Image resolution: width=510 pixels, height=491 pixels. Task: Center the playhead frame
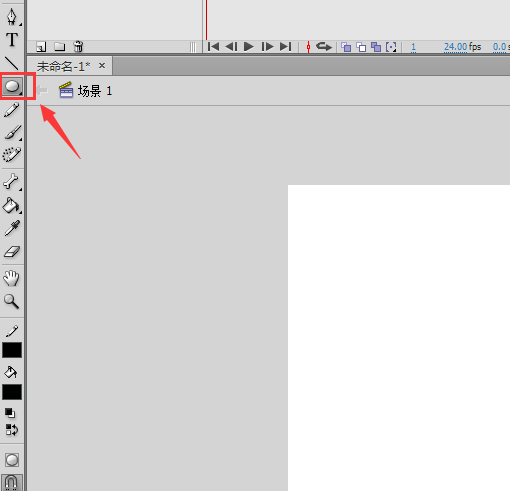[308, 47]
